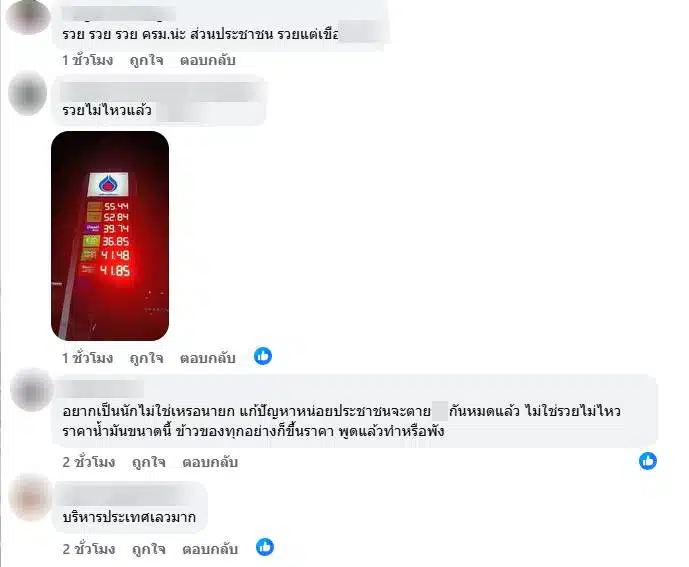The width and height of the screenshot is (689, 567).
Task: Open the first commenter's blurred profile avatar
Action: tap(28, 16)
